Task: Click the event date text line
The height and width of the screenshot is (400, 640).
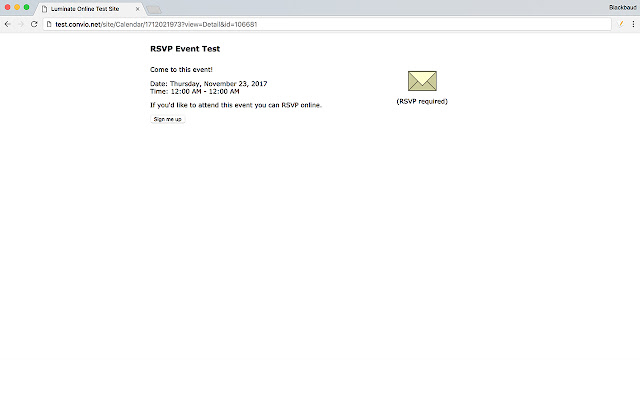Action: (208, 83)
